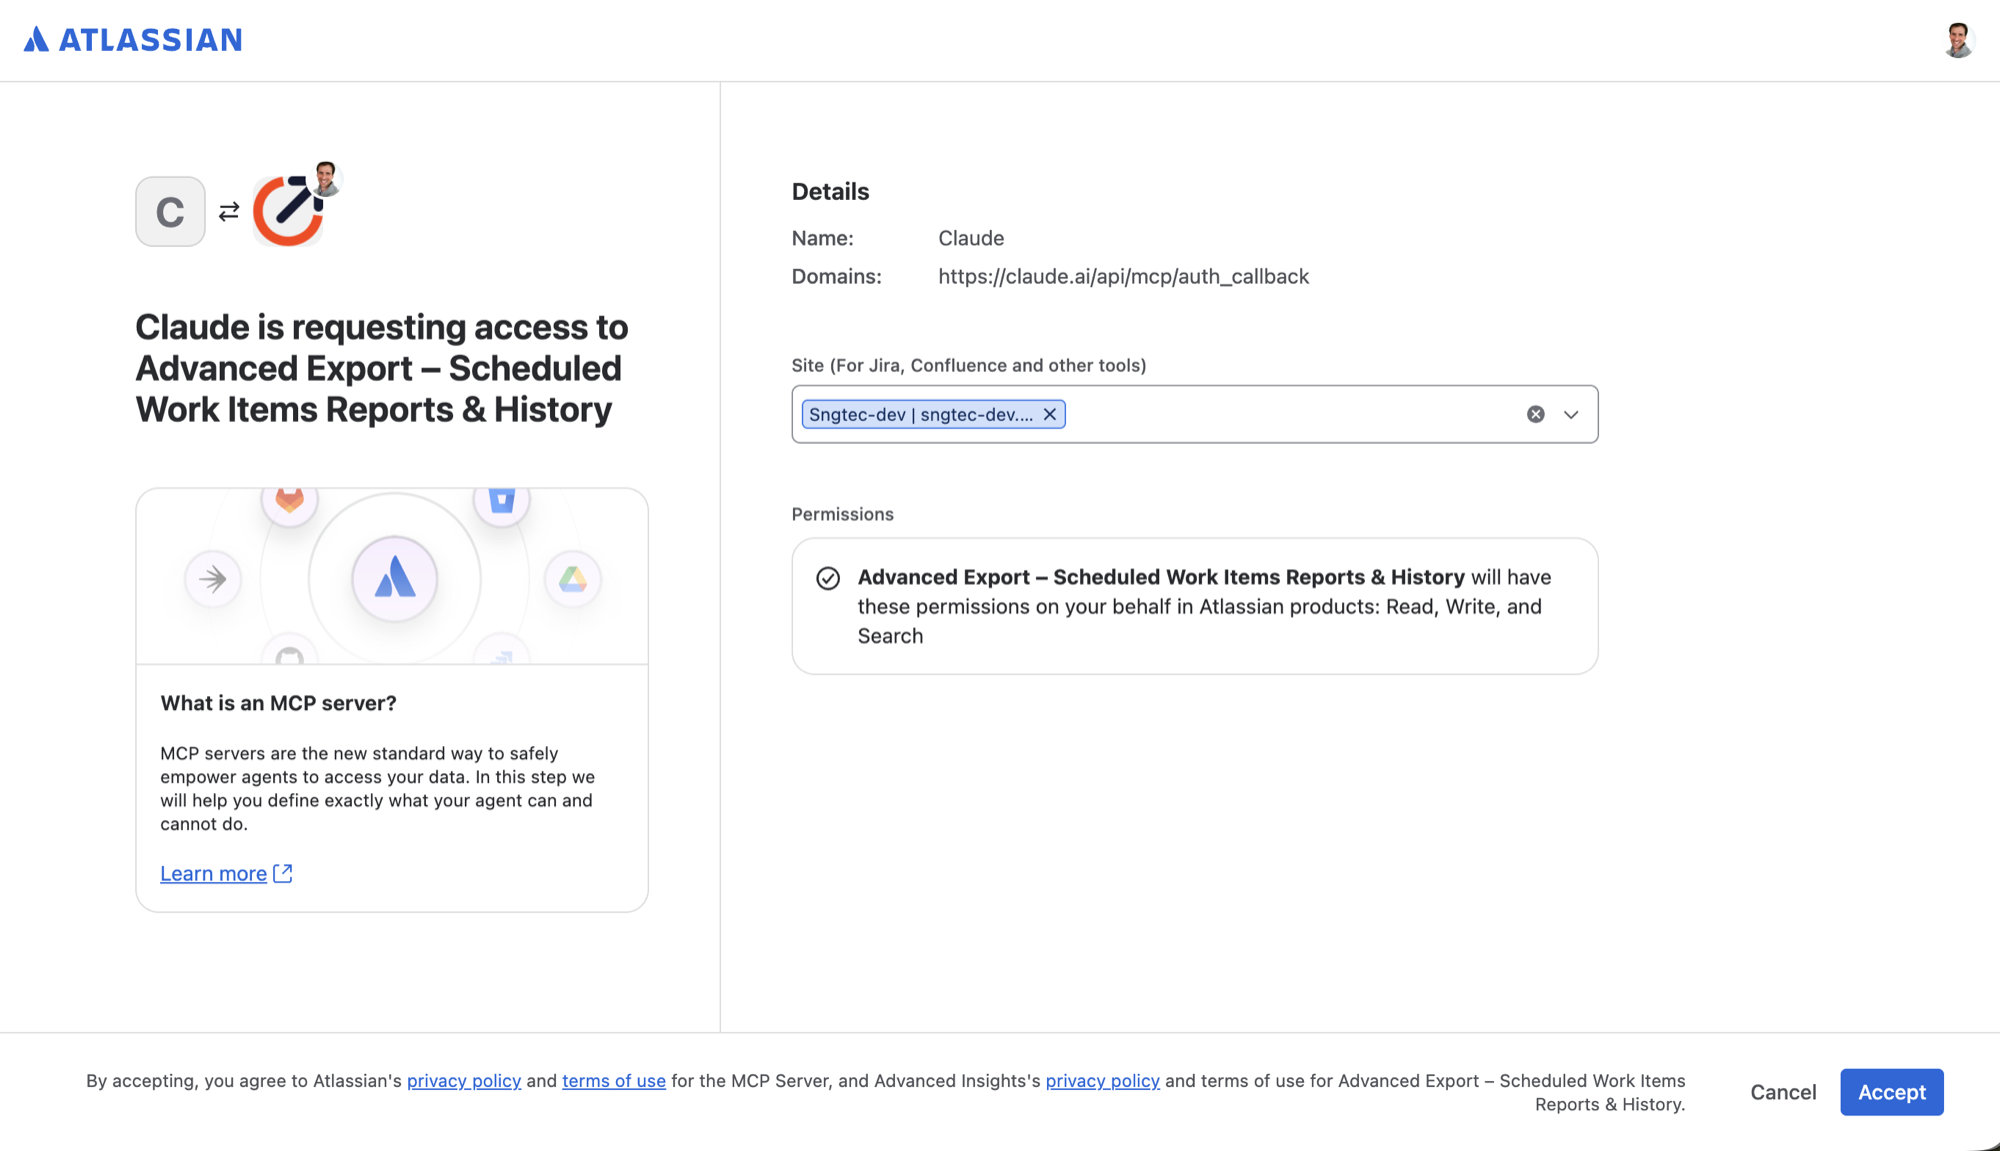Click the central Atlassian icon in illustration
This screenshot has height=1151, width=2000.
(395, 578)
